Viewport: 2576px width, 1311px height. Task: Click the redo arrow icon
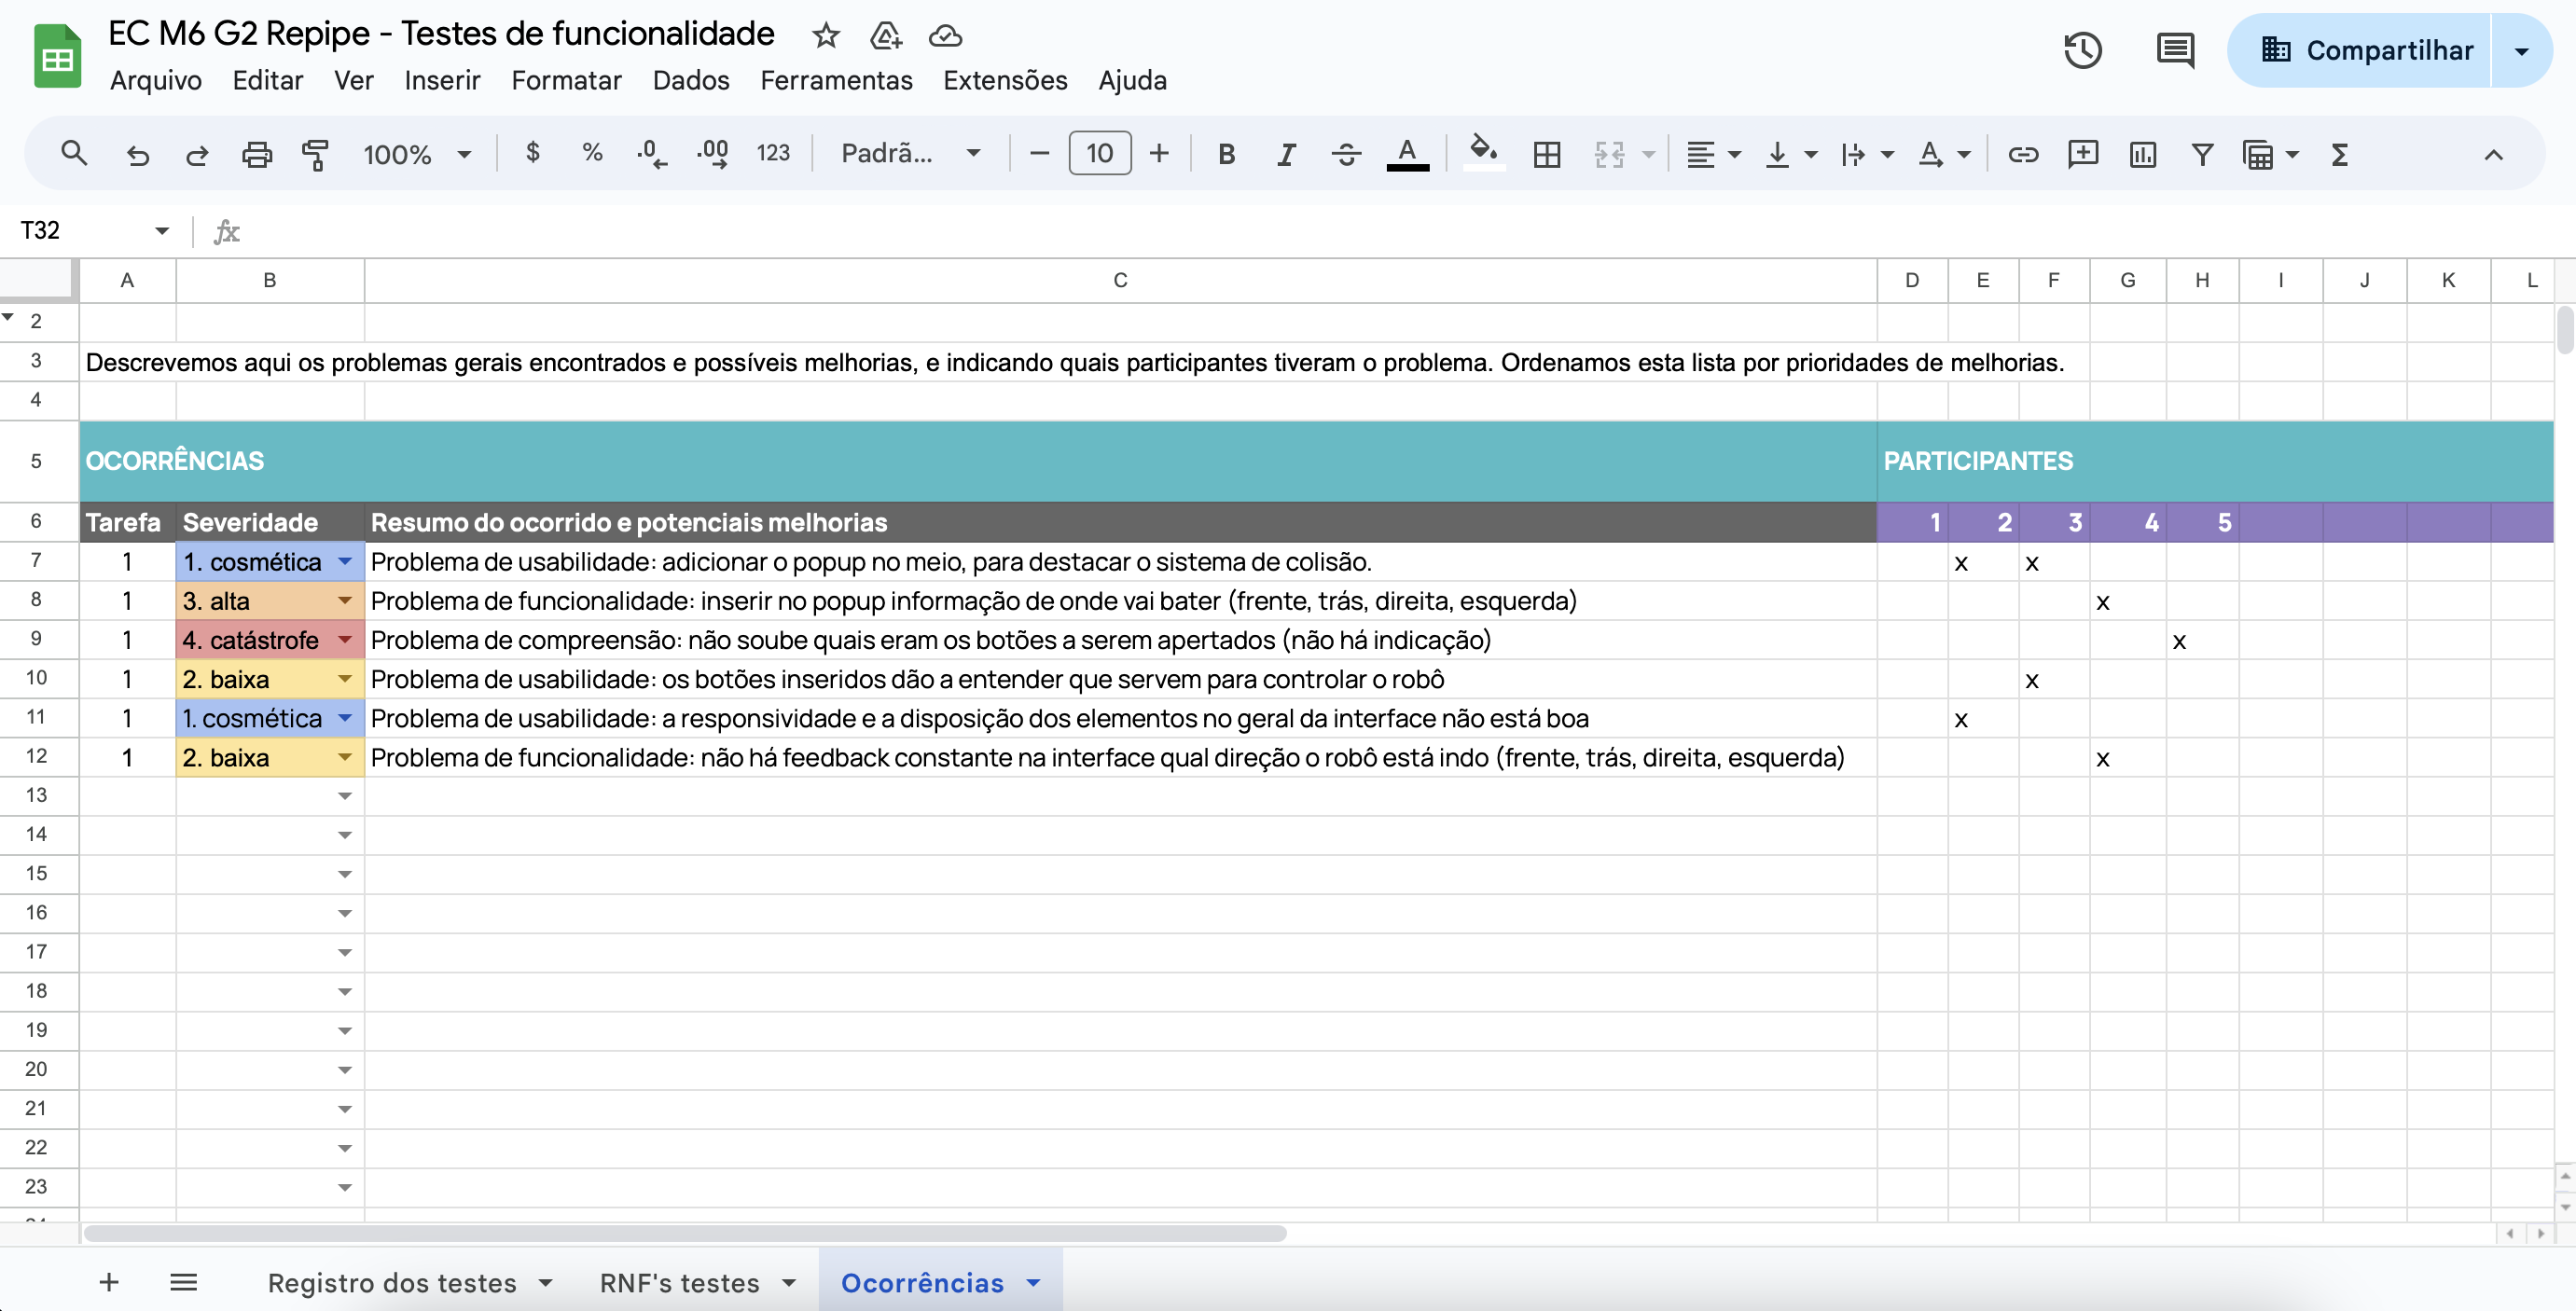[x=197, y=154]
